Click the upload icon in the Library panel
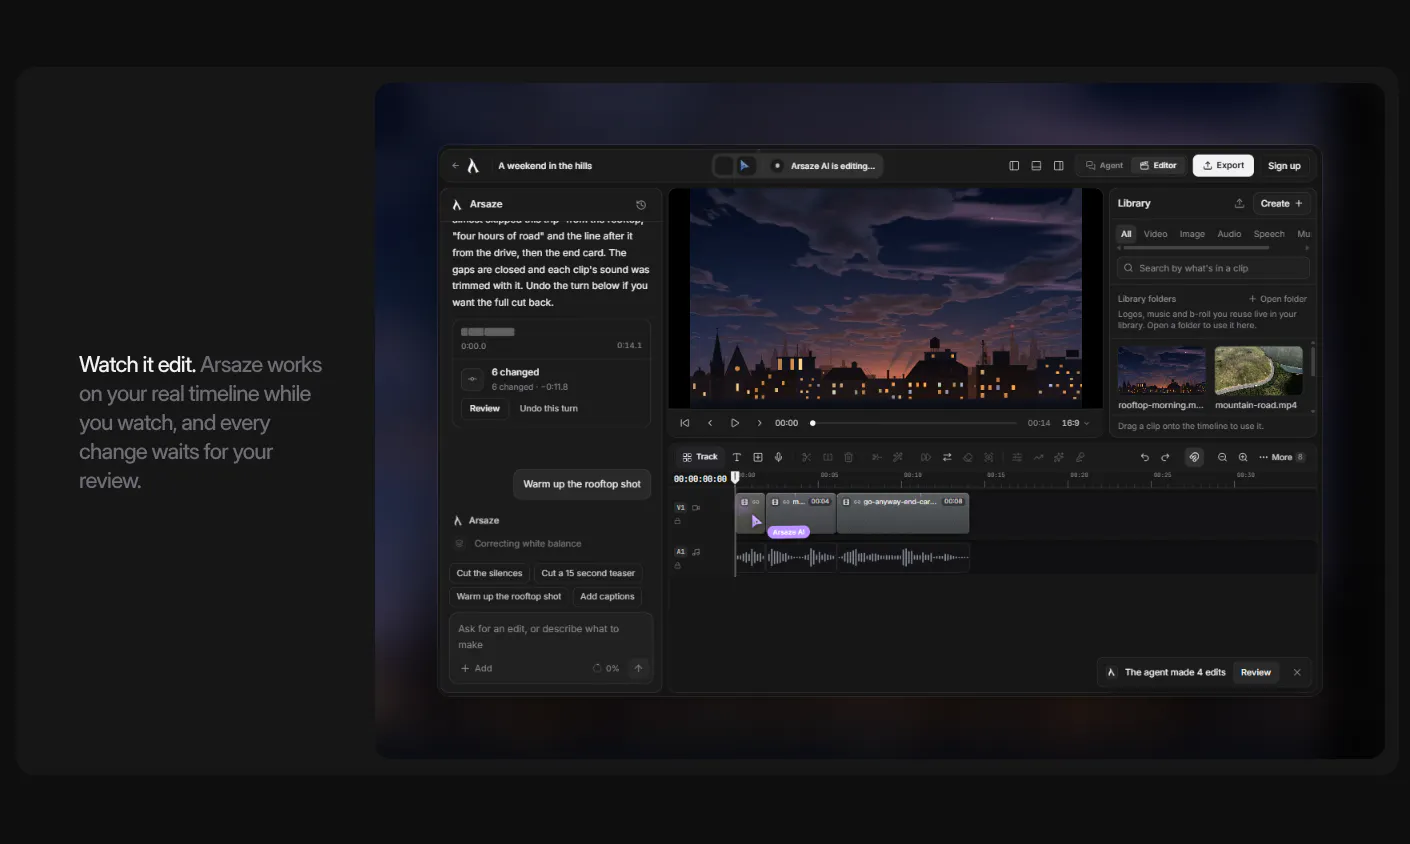 (1239, 203)
